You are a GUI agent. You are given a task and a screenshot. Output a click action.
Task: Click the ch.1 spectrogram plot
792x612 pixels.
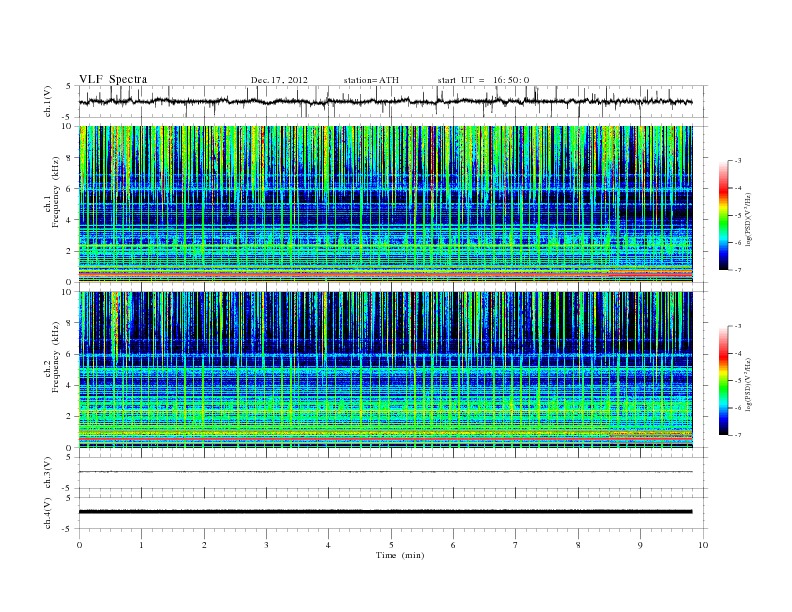(385, 204)
